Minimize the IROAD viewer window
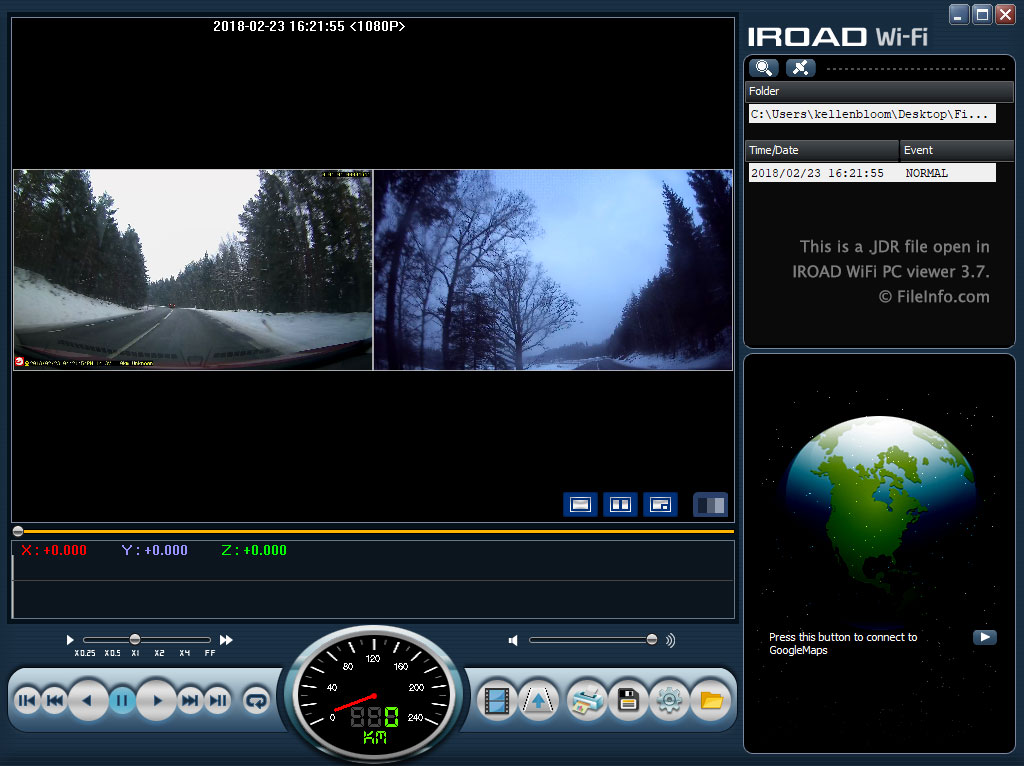 click(x=958, y=14)
